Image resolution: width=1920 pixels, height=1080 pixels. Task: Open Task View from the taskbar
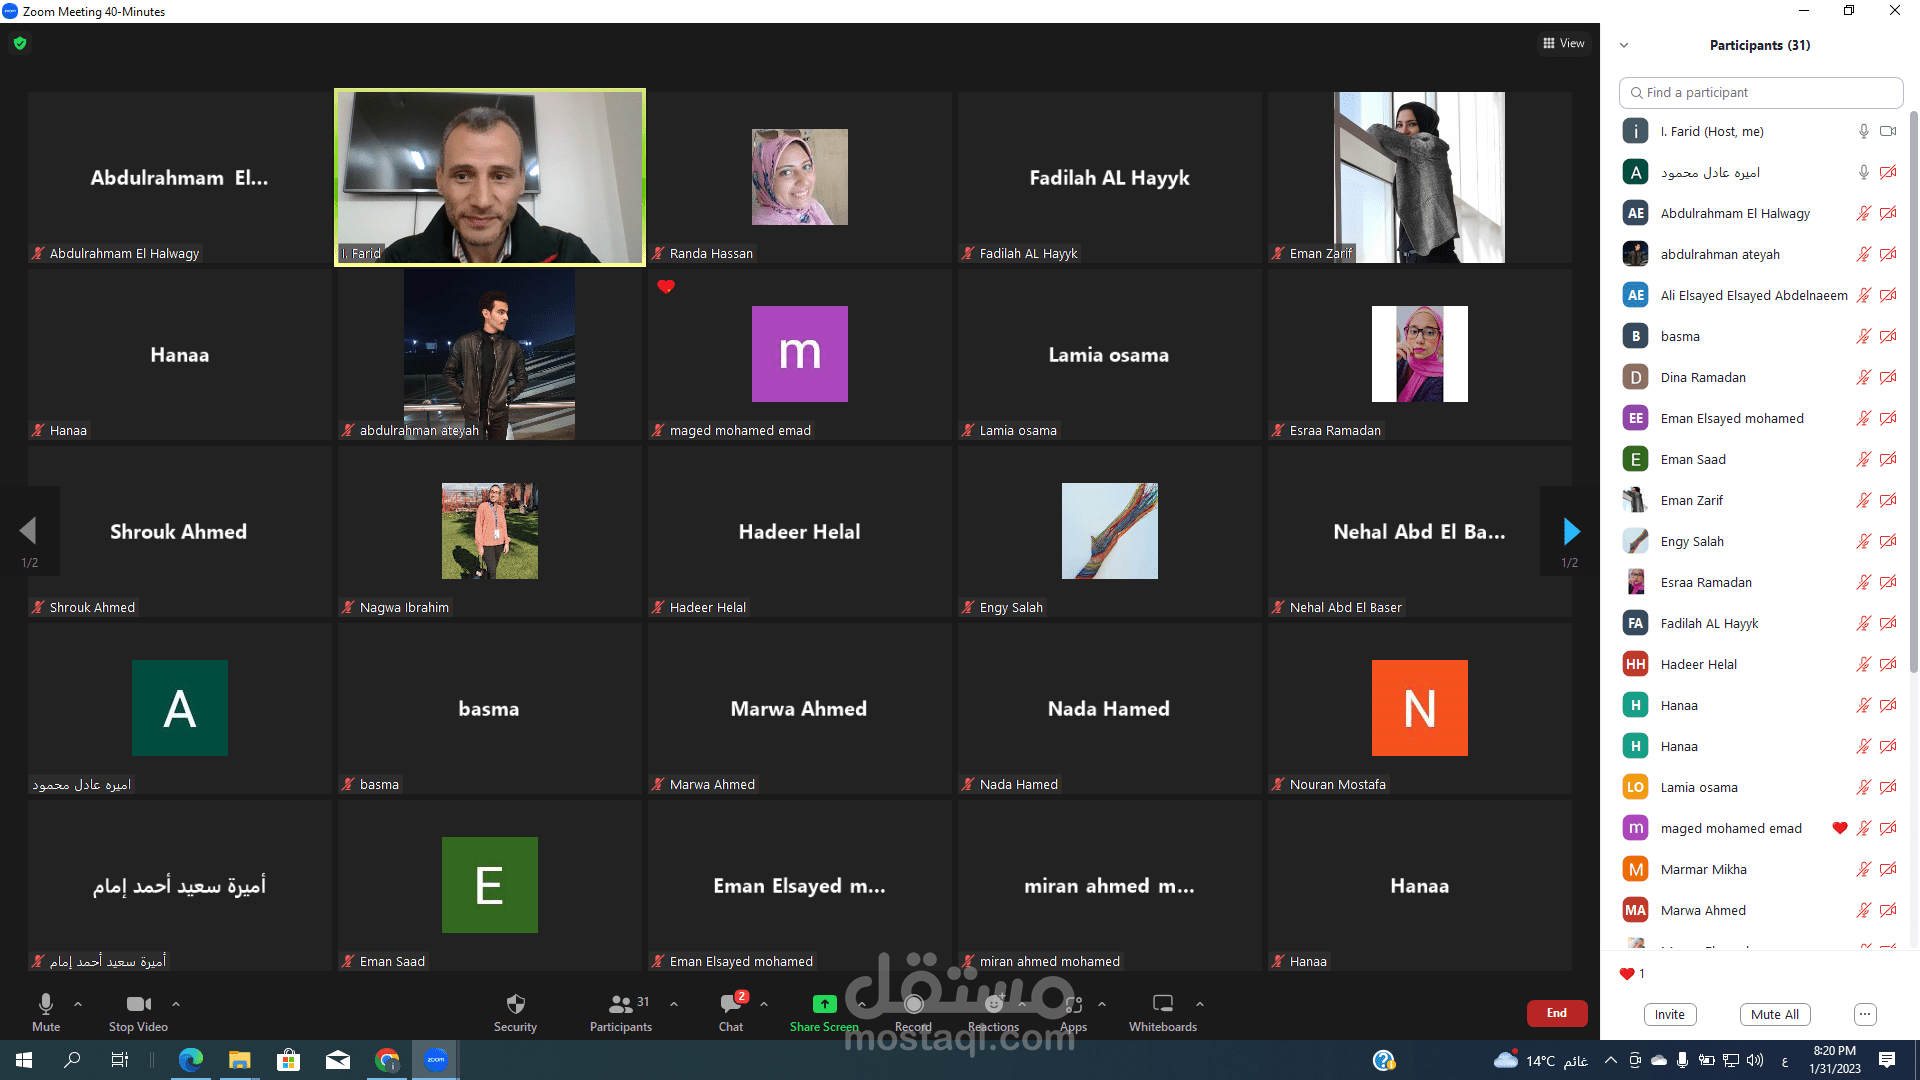[120, 1060]
